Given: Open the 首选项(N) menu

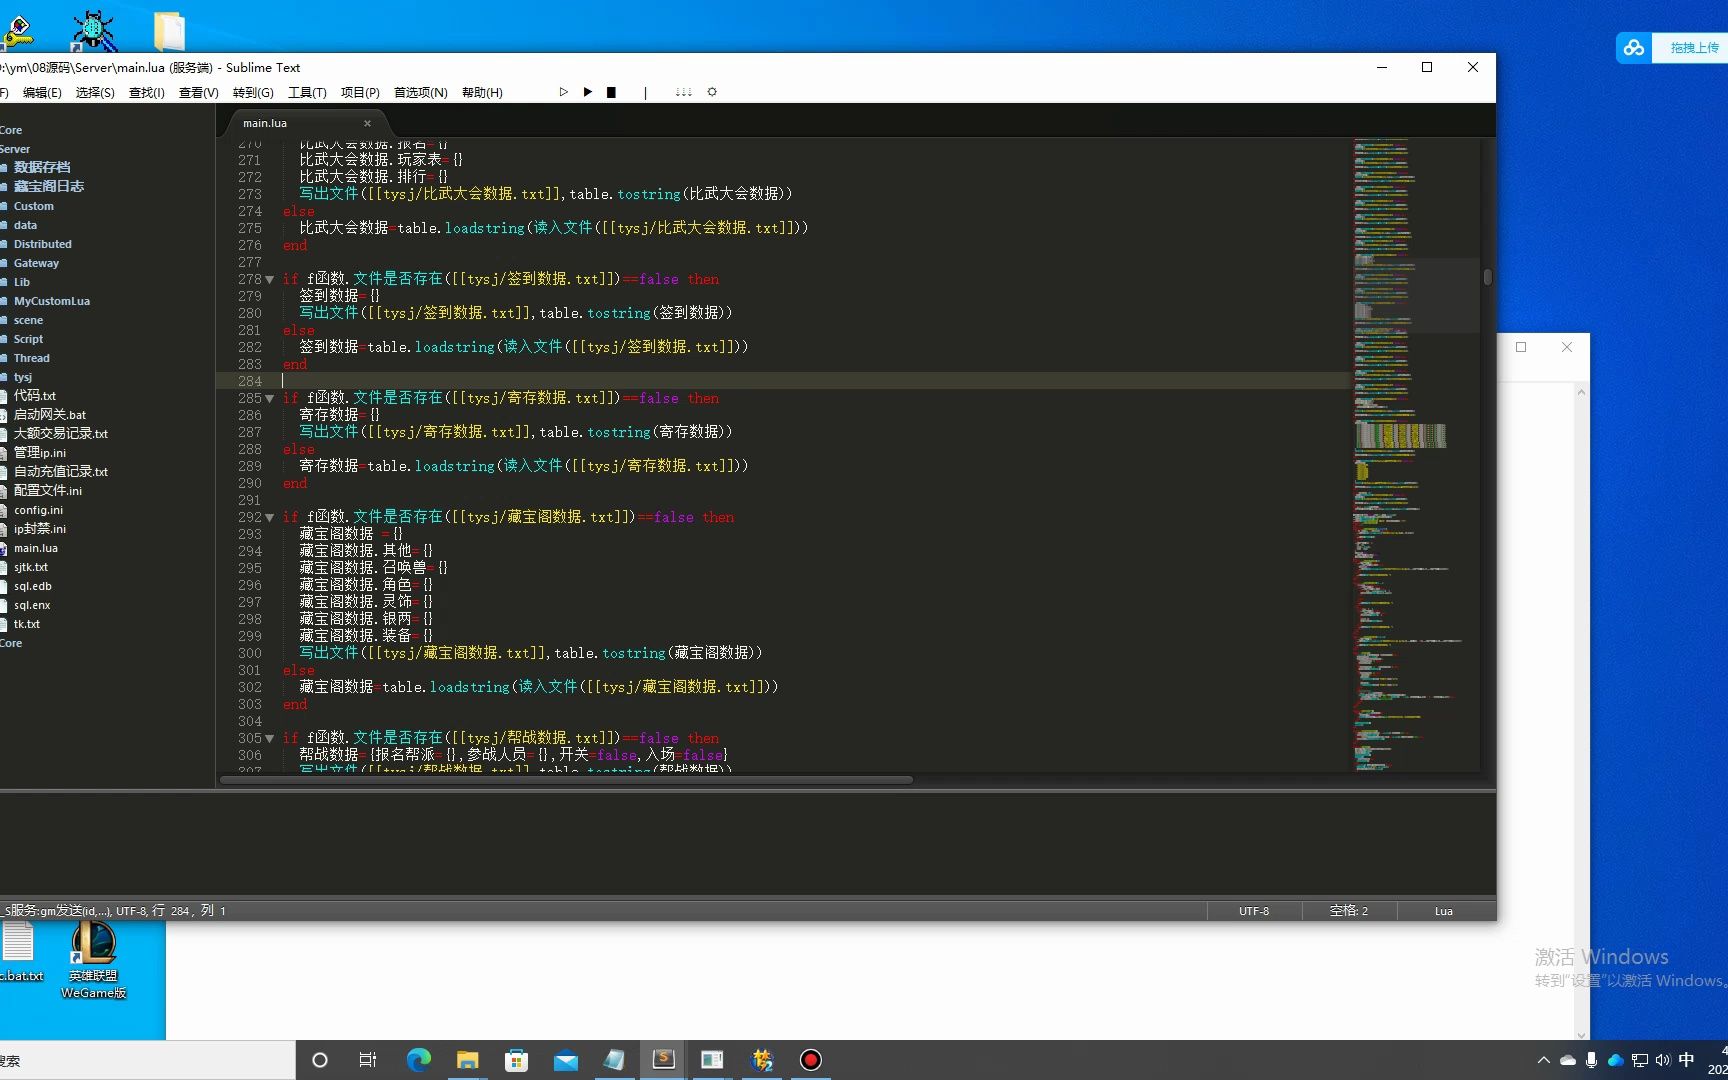Looking at the screenshot, I should (420, 92).
